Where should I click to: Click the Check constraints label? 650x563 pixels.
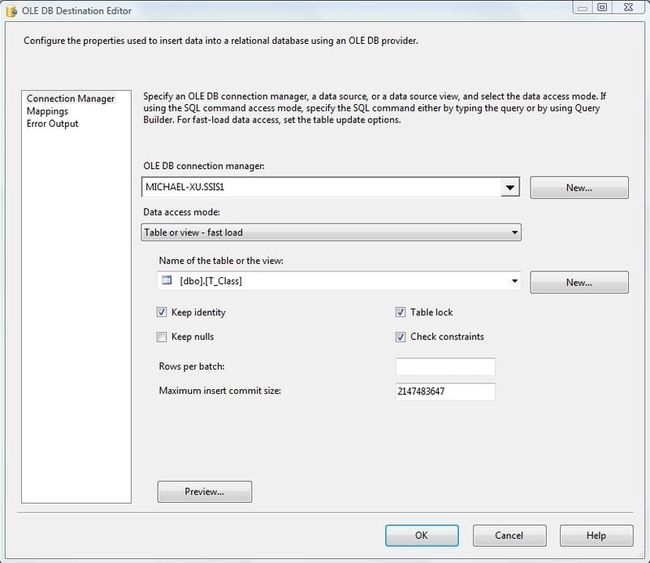(x=447, y=337)
